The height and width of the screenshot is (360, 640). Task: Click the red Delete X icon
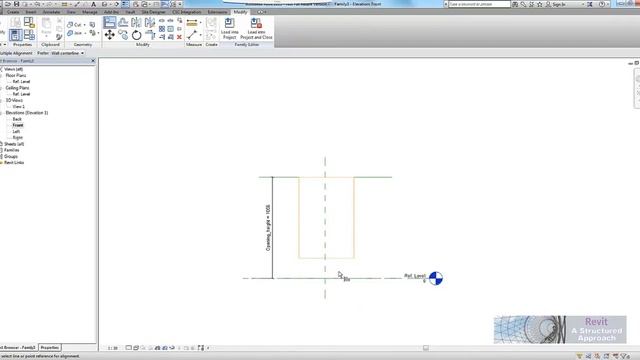179,37
